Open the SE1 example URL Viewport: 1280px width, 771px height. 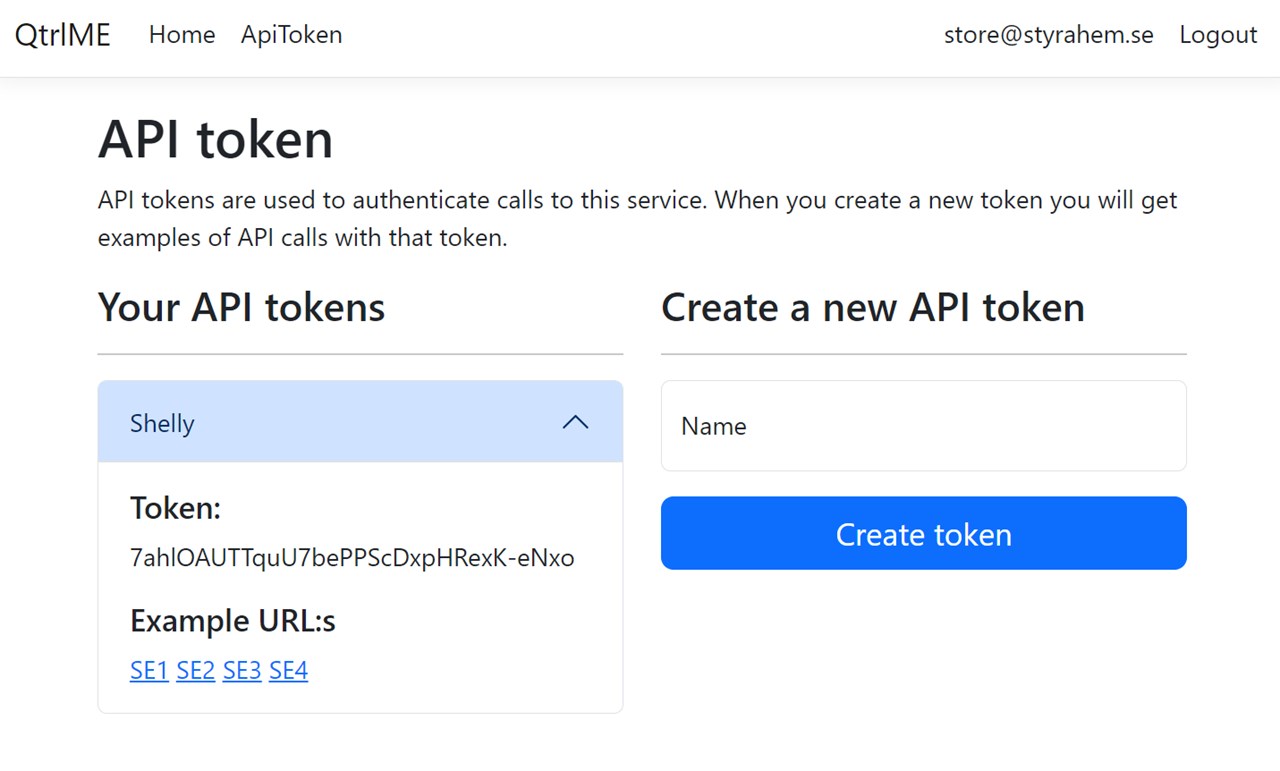pos(149,671)
